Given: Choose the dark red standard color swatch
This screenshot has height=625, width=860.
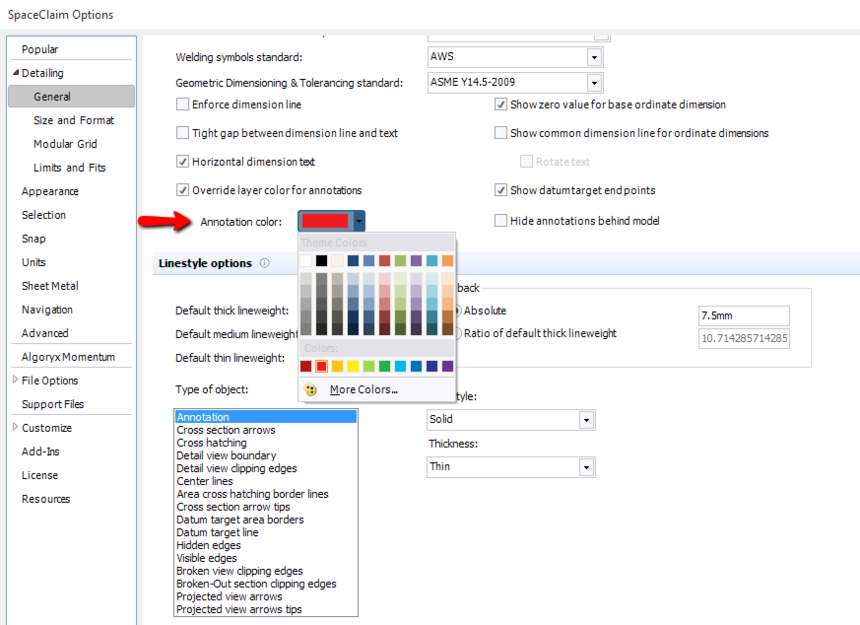Looking at the screenshot, I should pyautogui.click(x=305, y=366).
